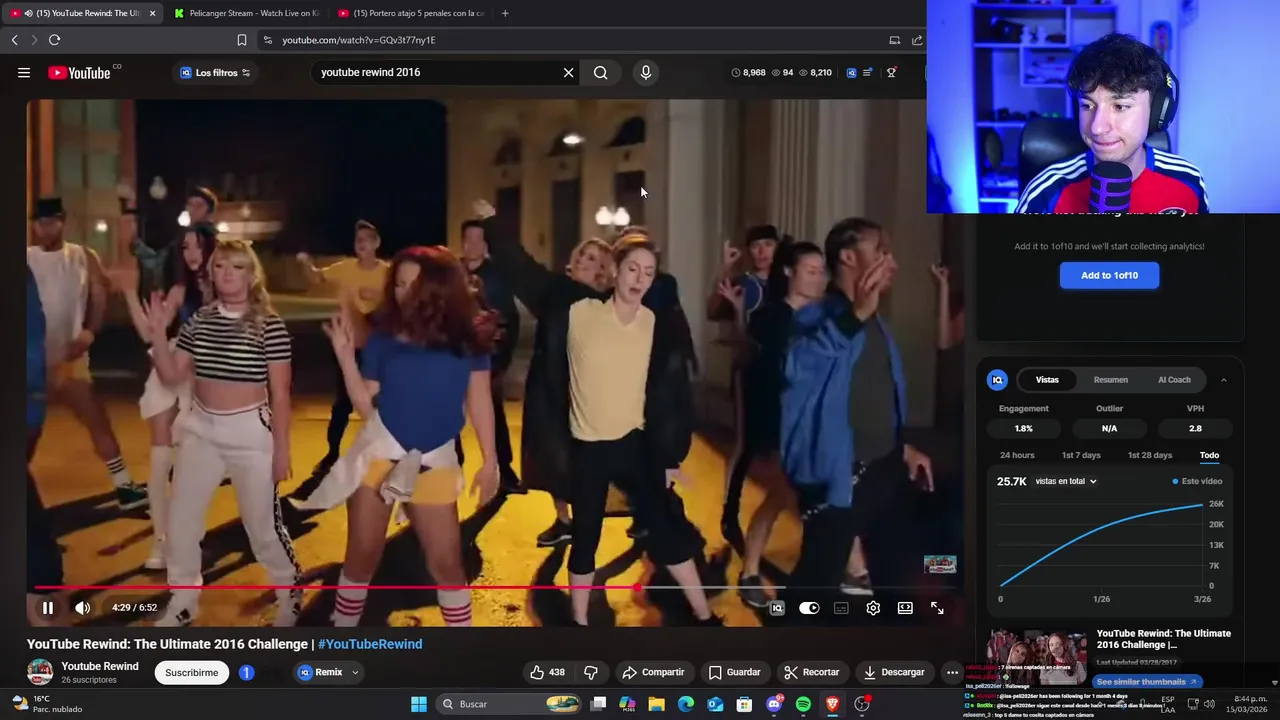Screen dimensions: 1280x720
Task: Dislike the video
Action: coord(591,672)
